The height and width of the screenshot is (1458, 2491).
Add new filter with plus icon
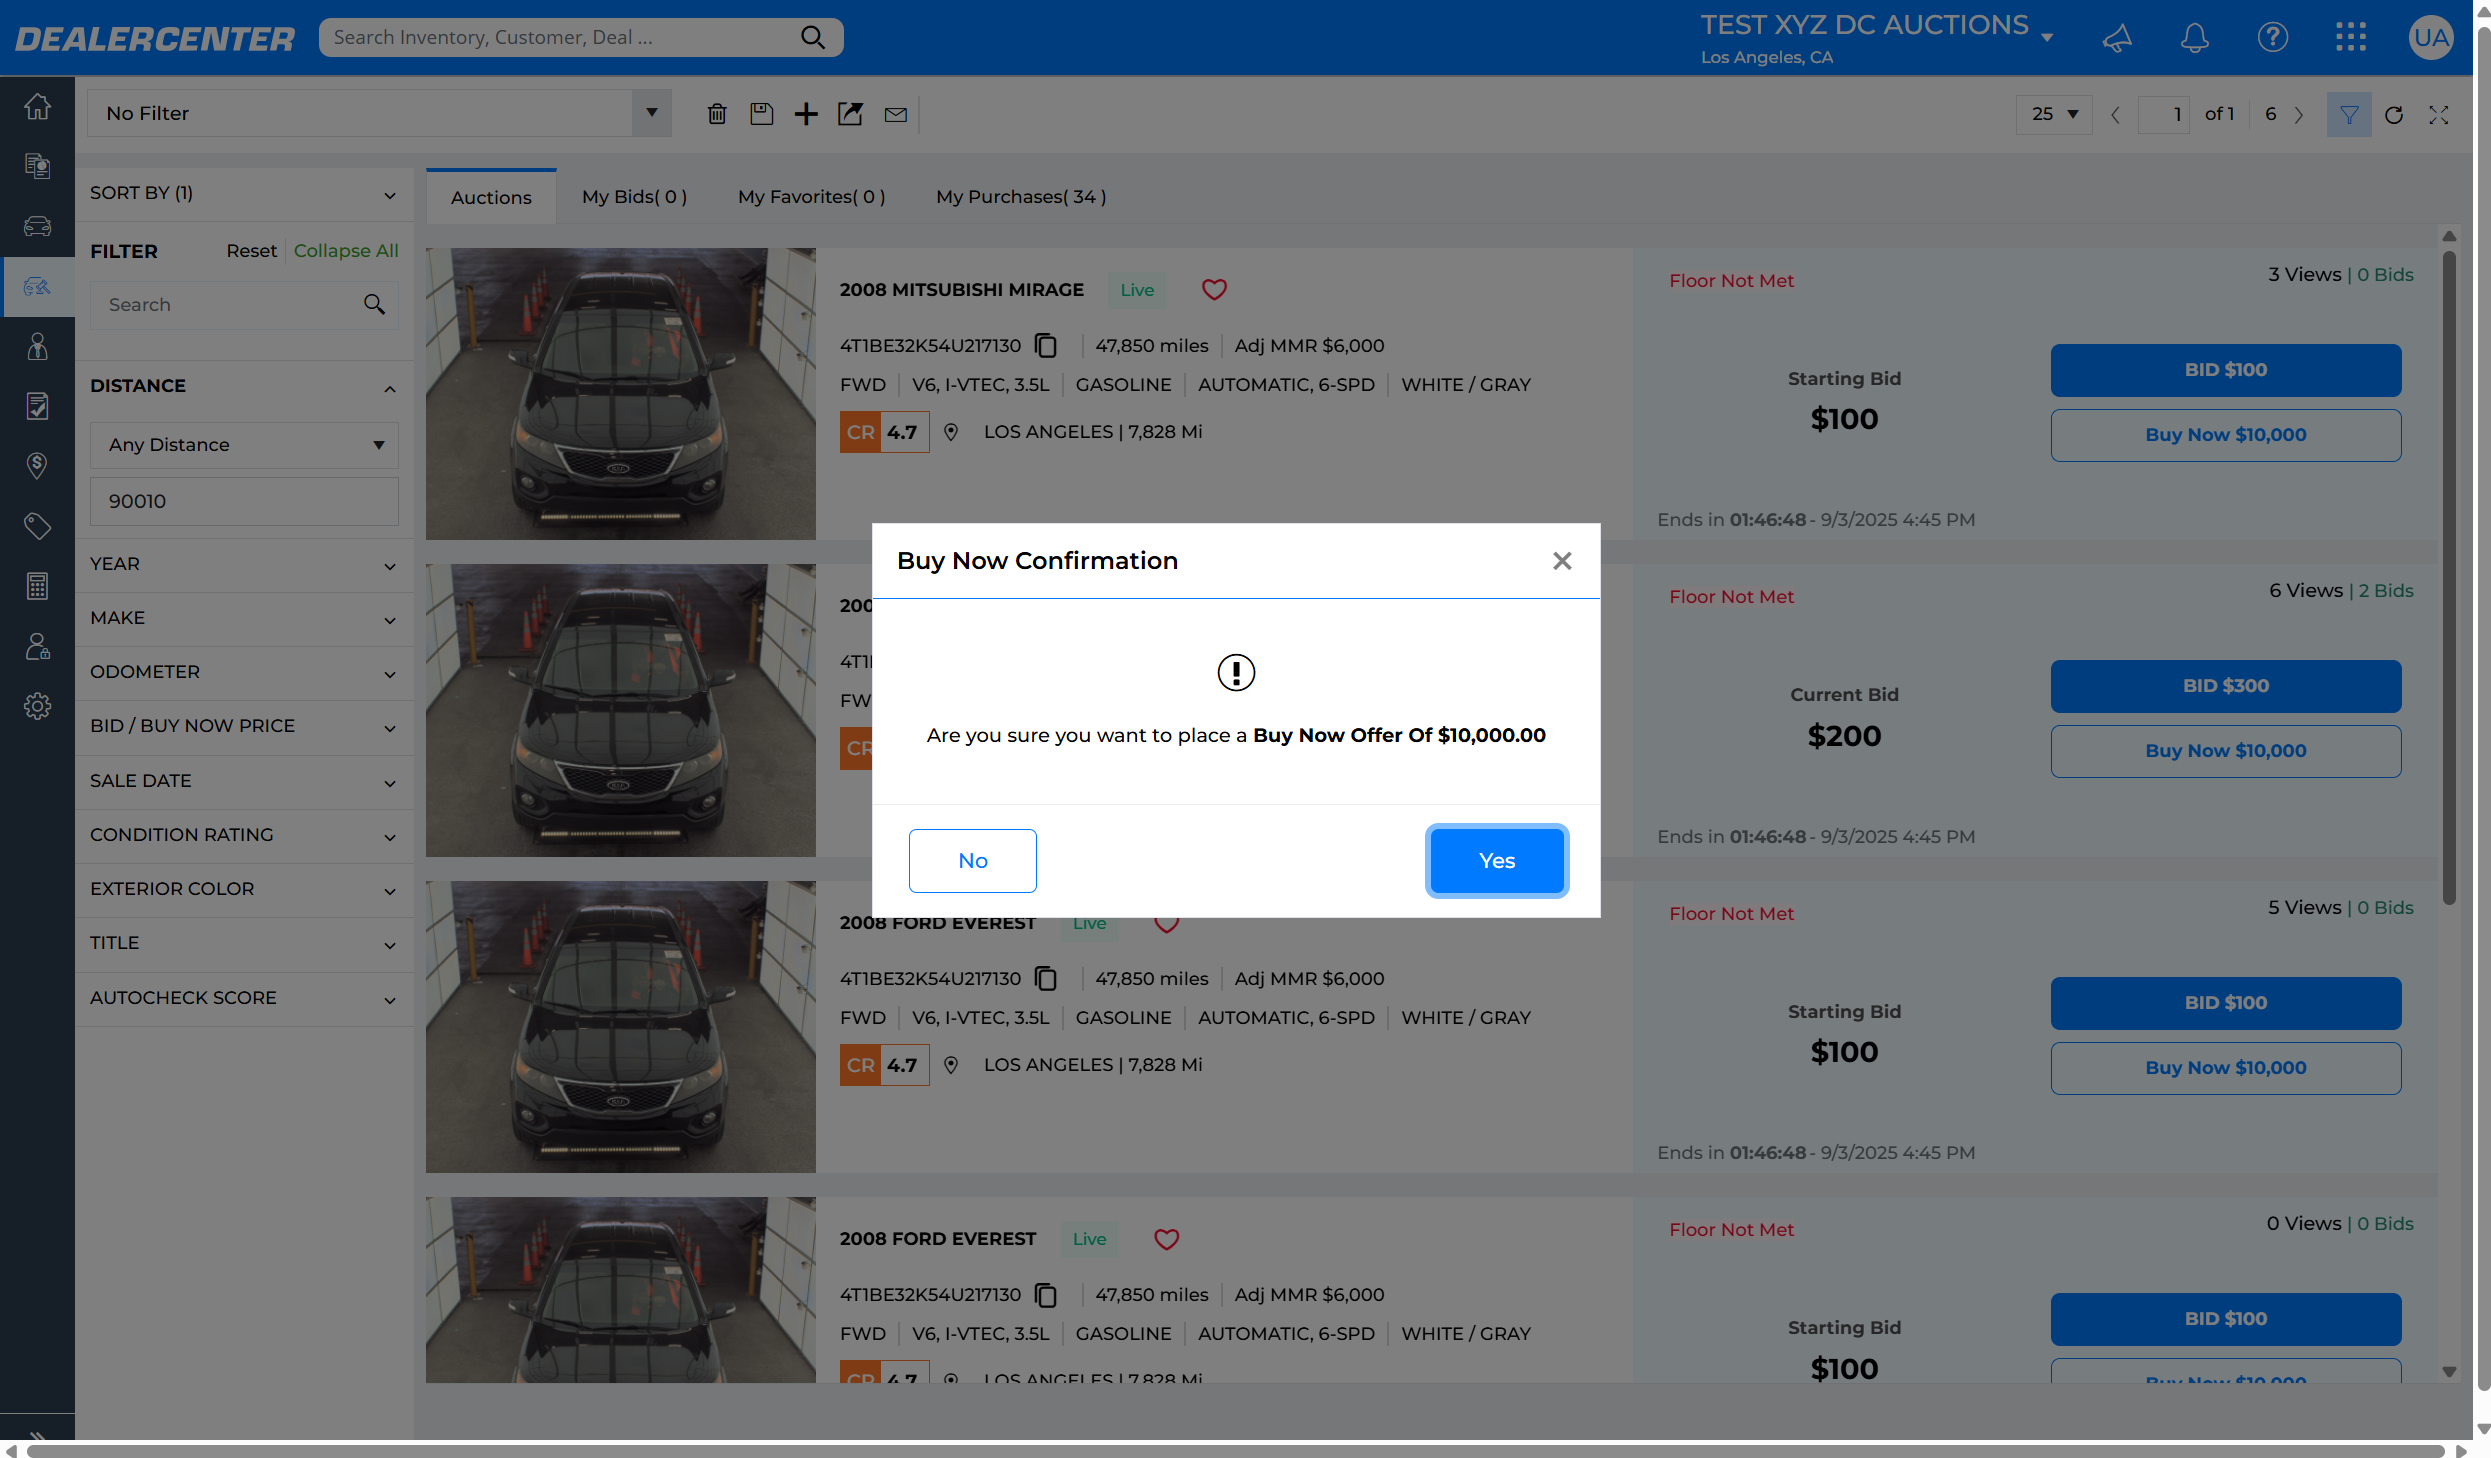click(x=806, y=114)
